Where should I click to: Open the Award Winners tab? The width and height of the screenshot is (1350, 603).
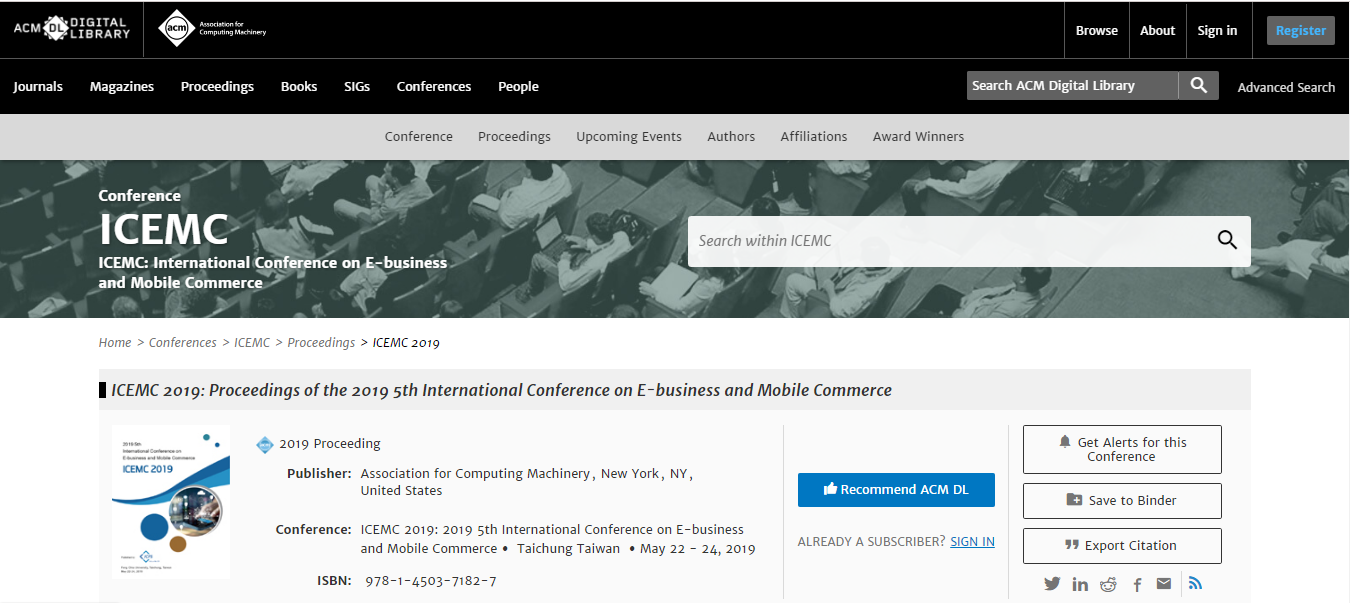(918, 136)
